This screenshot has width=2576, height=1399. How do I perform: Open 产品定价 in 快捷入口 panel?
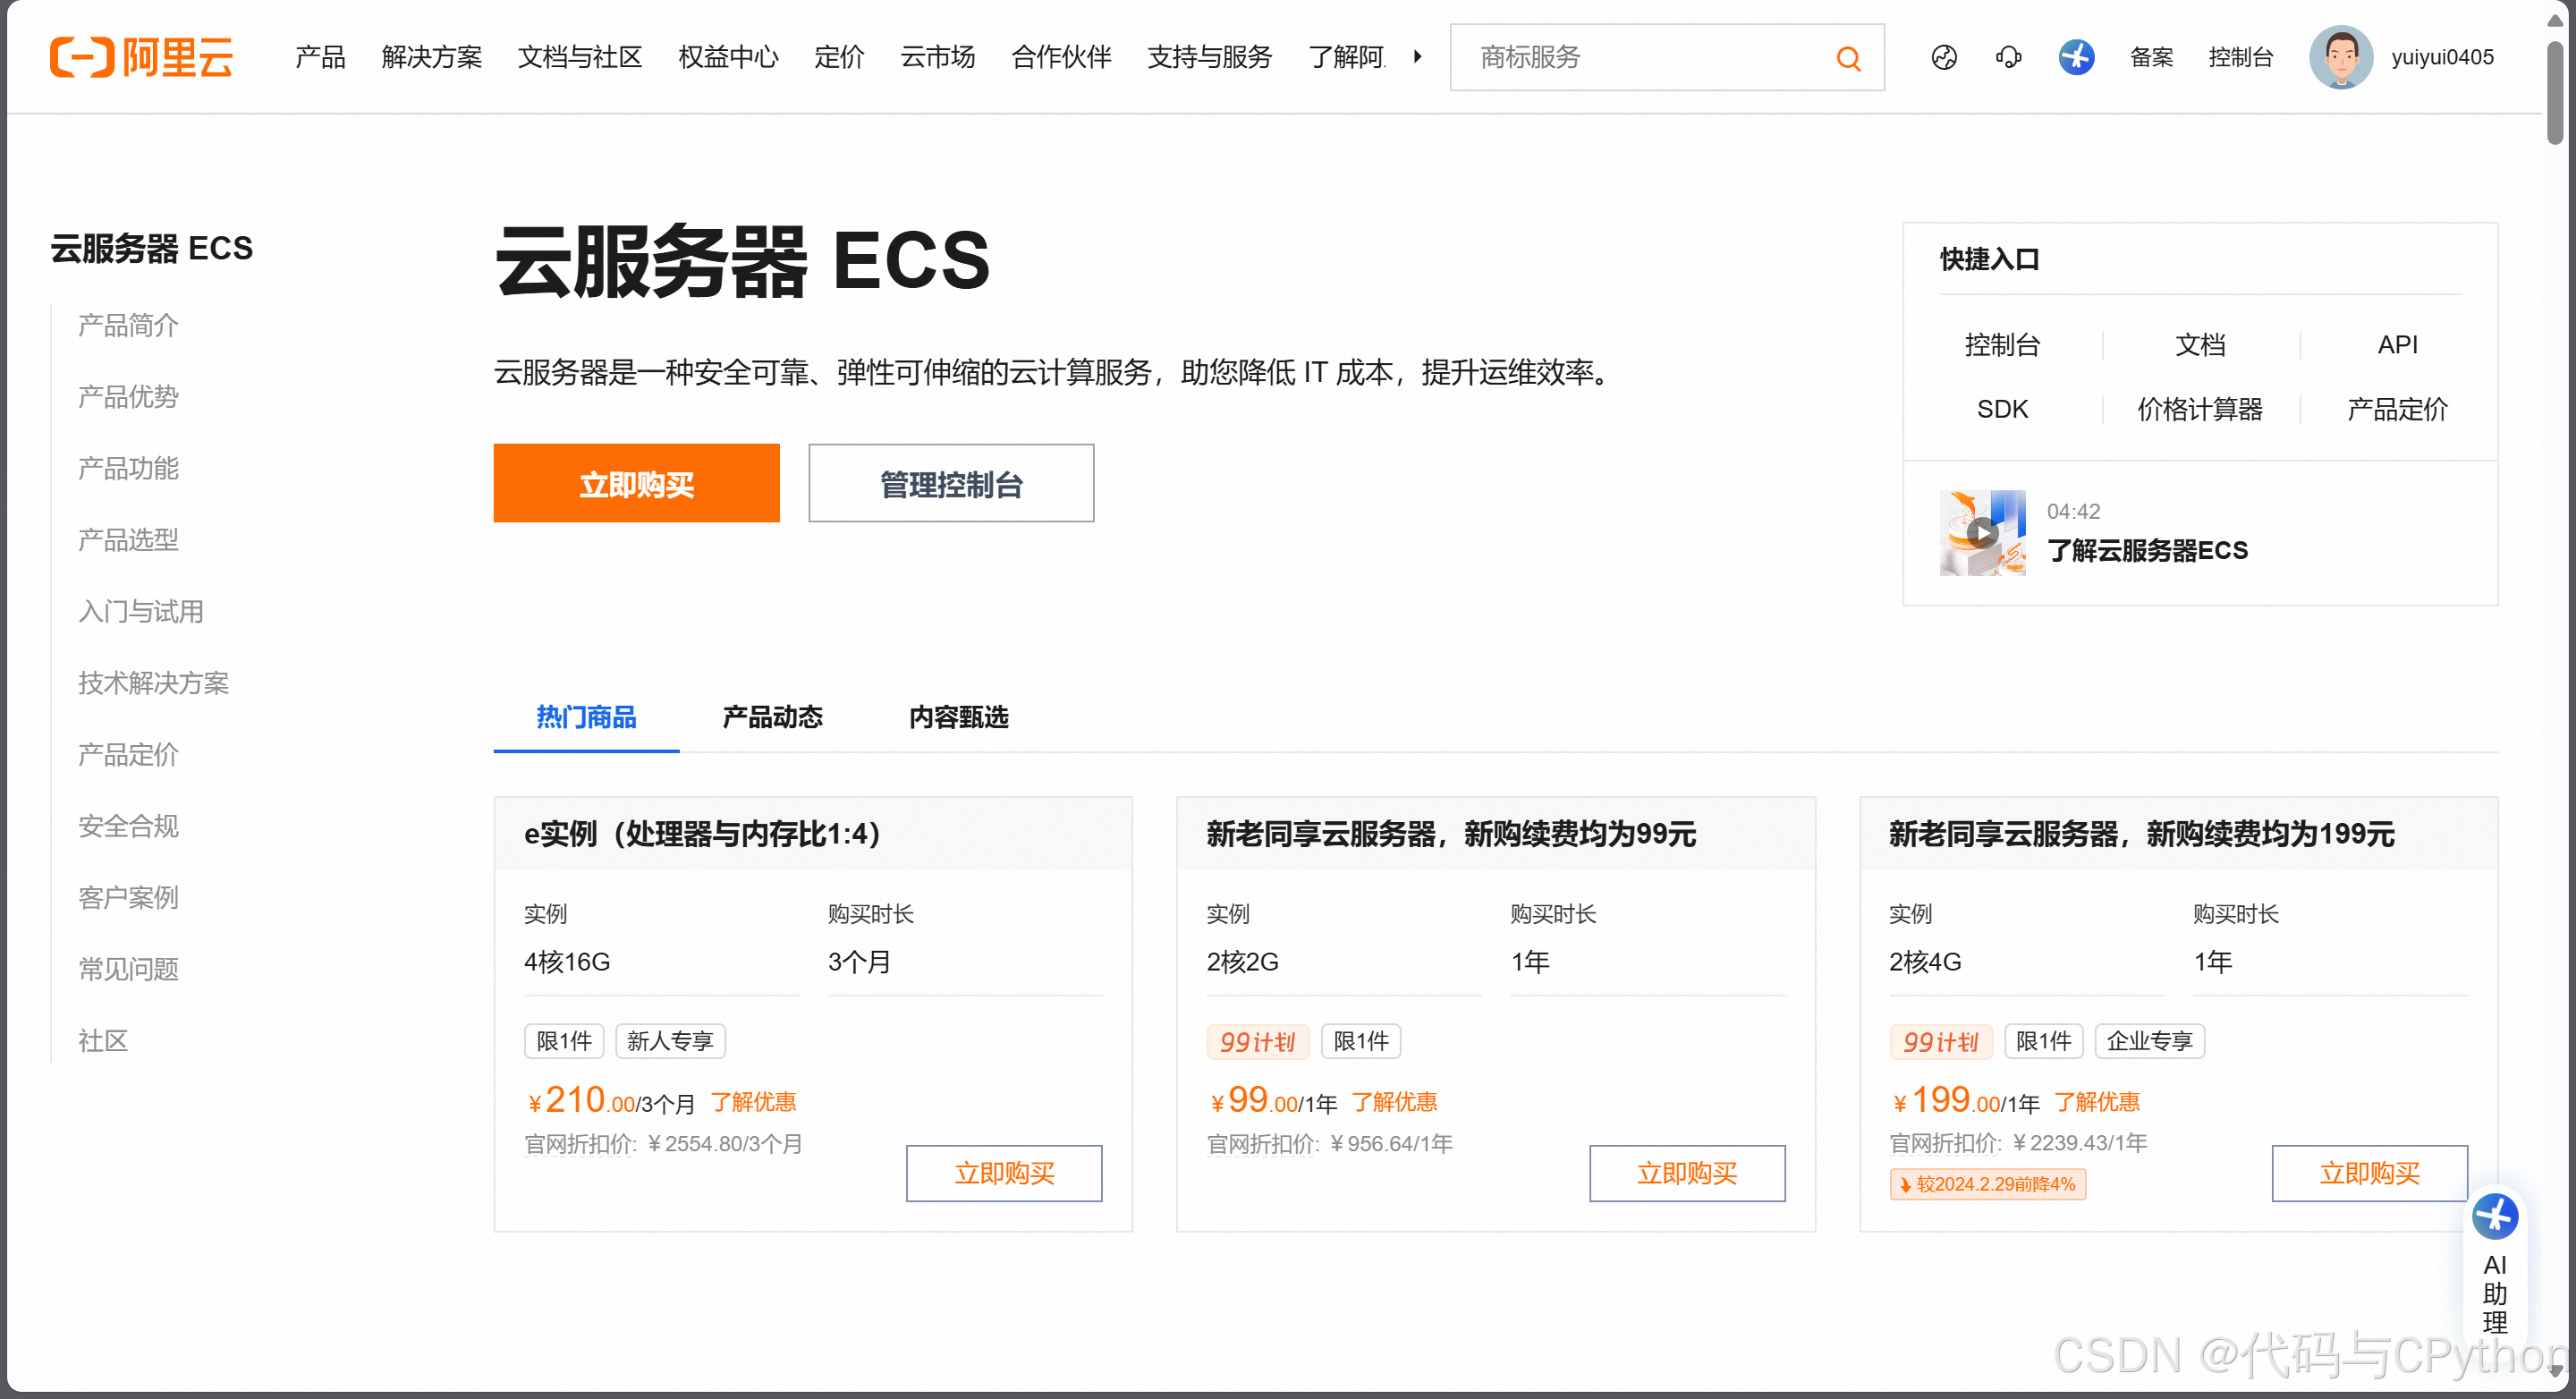tap(2397, 409)
